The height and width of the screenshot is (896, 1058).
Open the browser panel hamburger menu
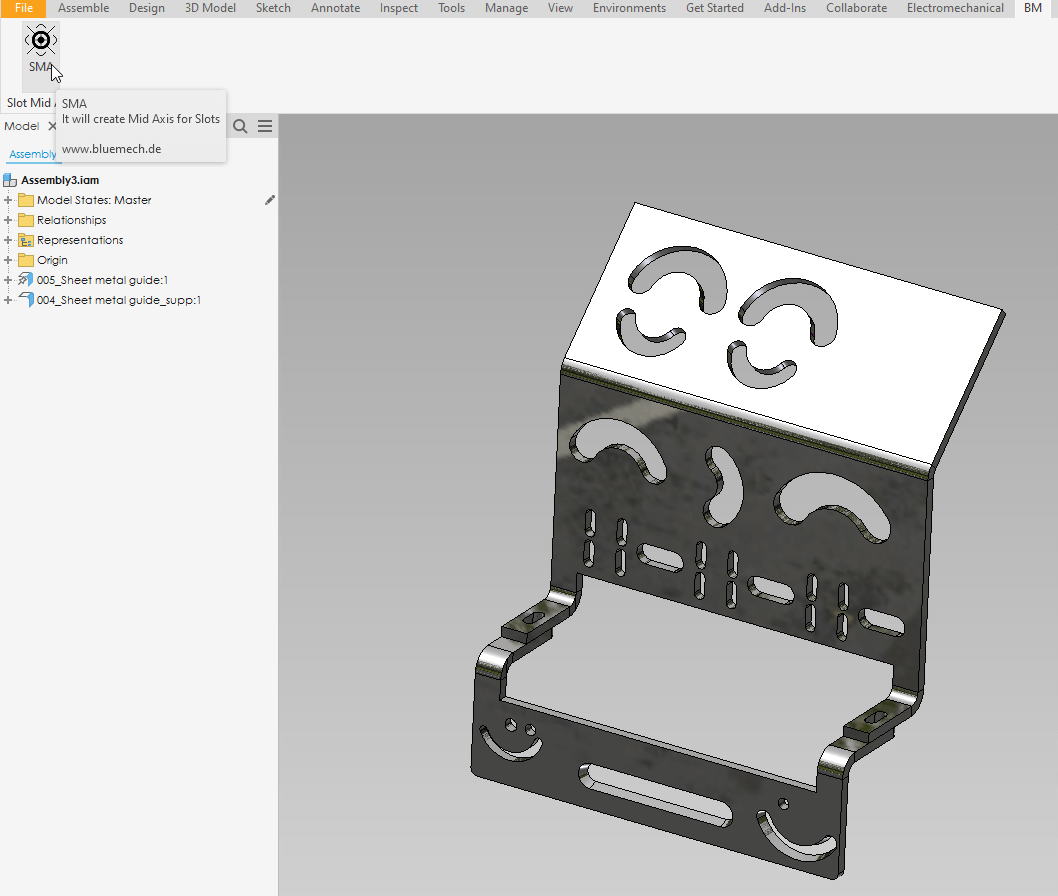265,126
